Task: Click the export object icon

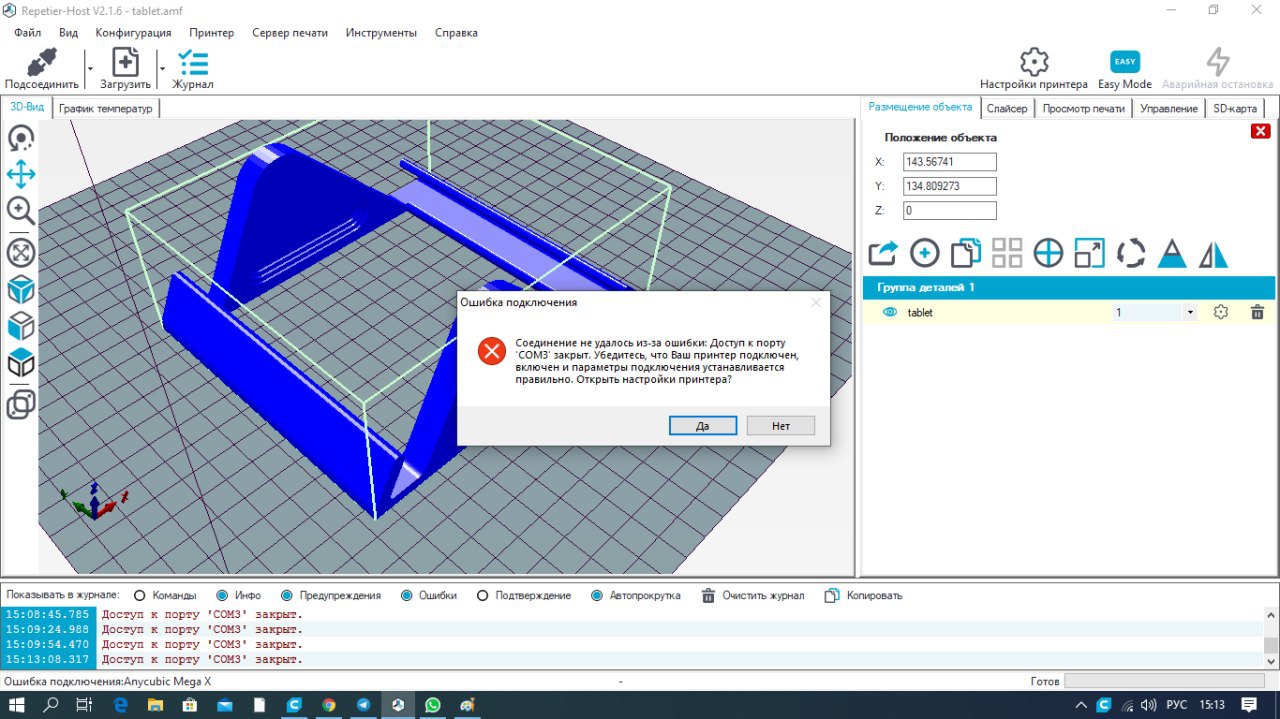Action: click(x=883, y=253)
